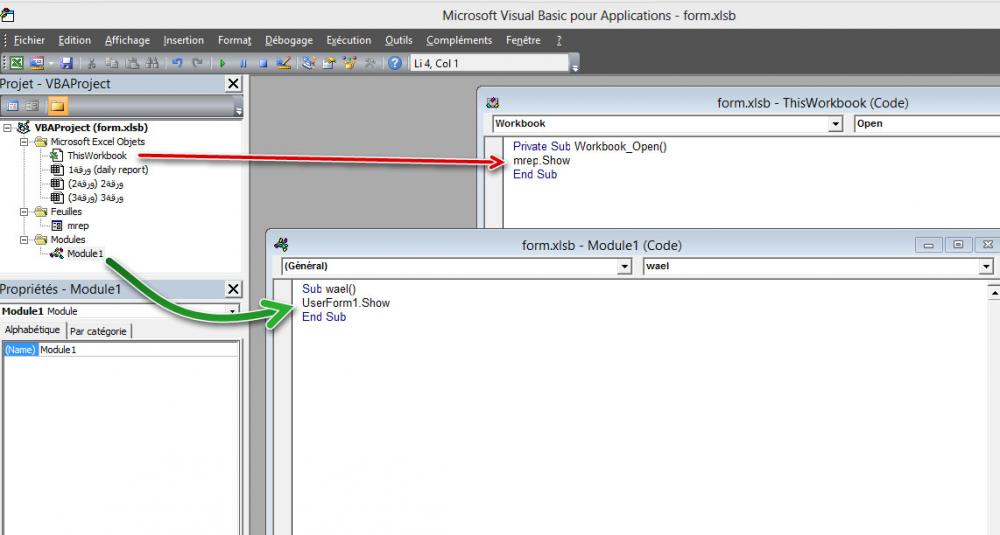This screenshot has height=535, width=1000.
Task: Collapse the Modules folder node
Action: 24,240
